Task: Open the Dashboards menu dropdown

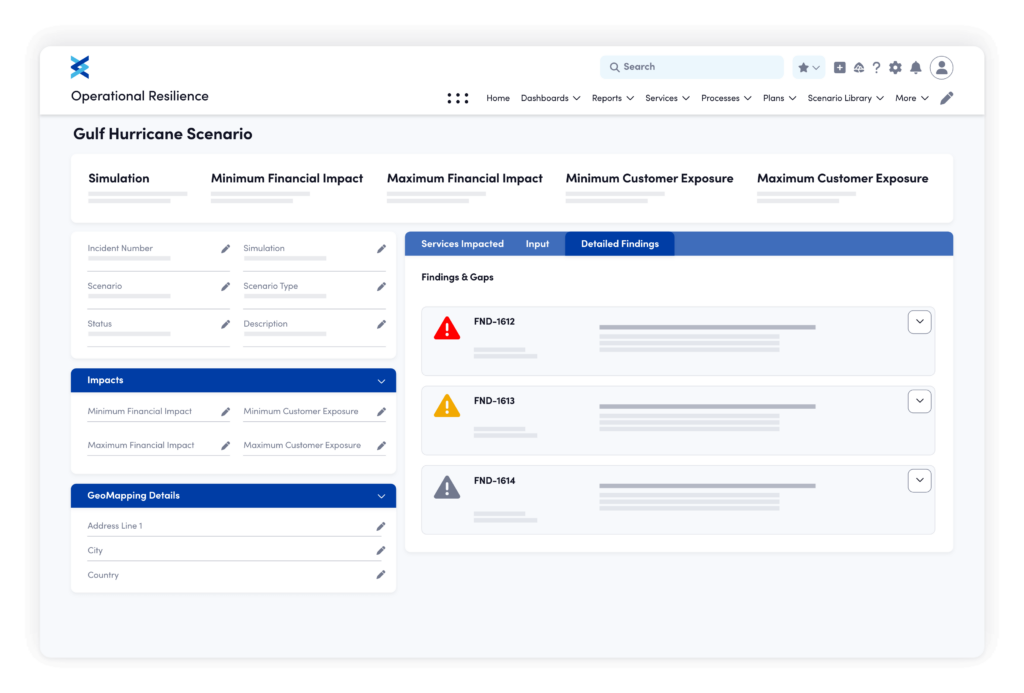Action: click(551, 98)
